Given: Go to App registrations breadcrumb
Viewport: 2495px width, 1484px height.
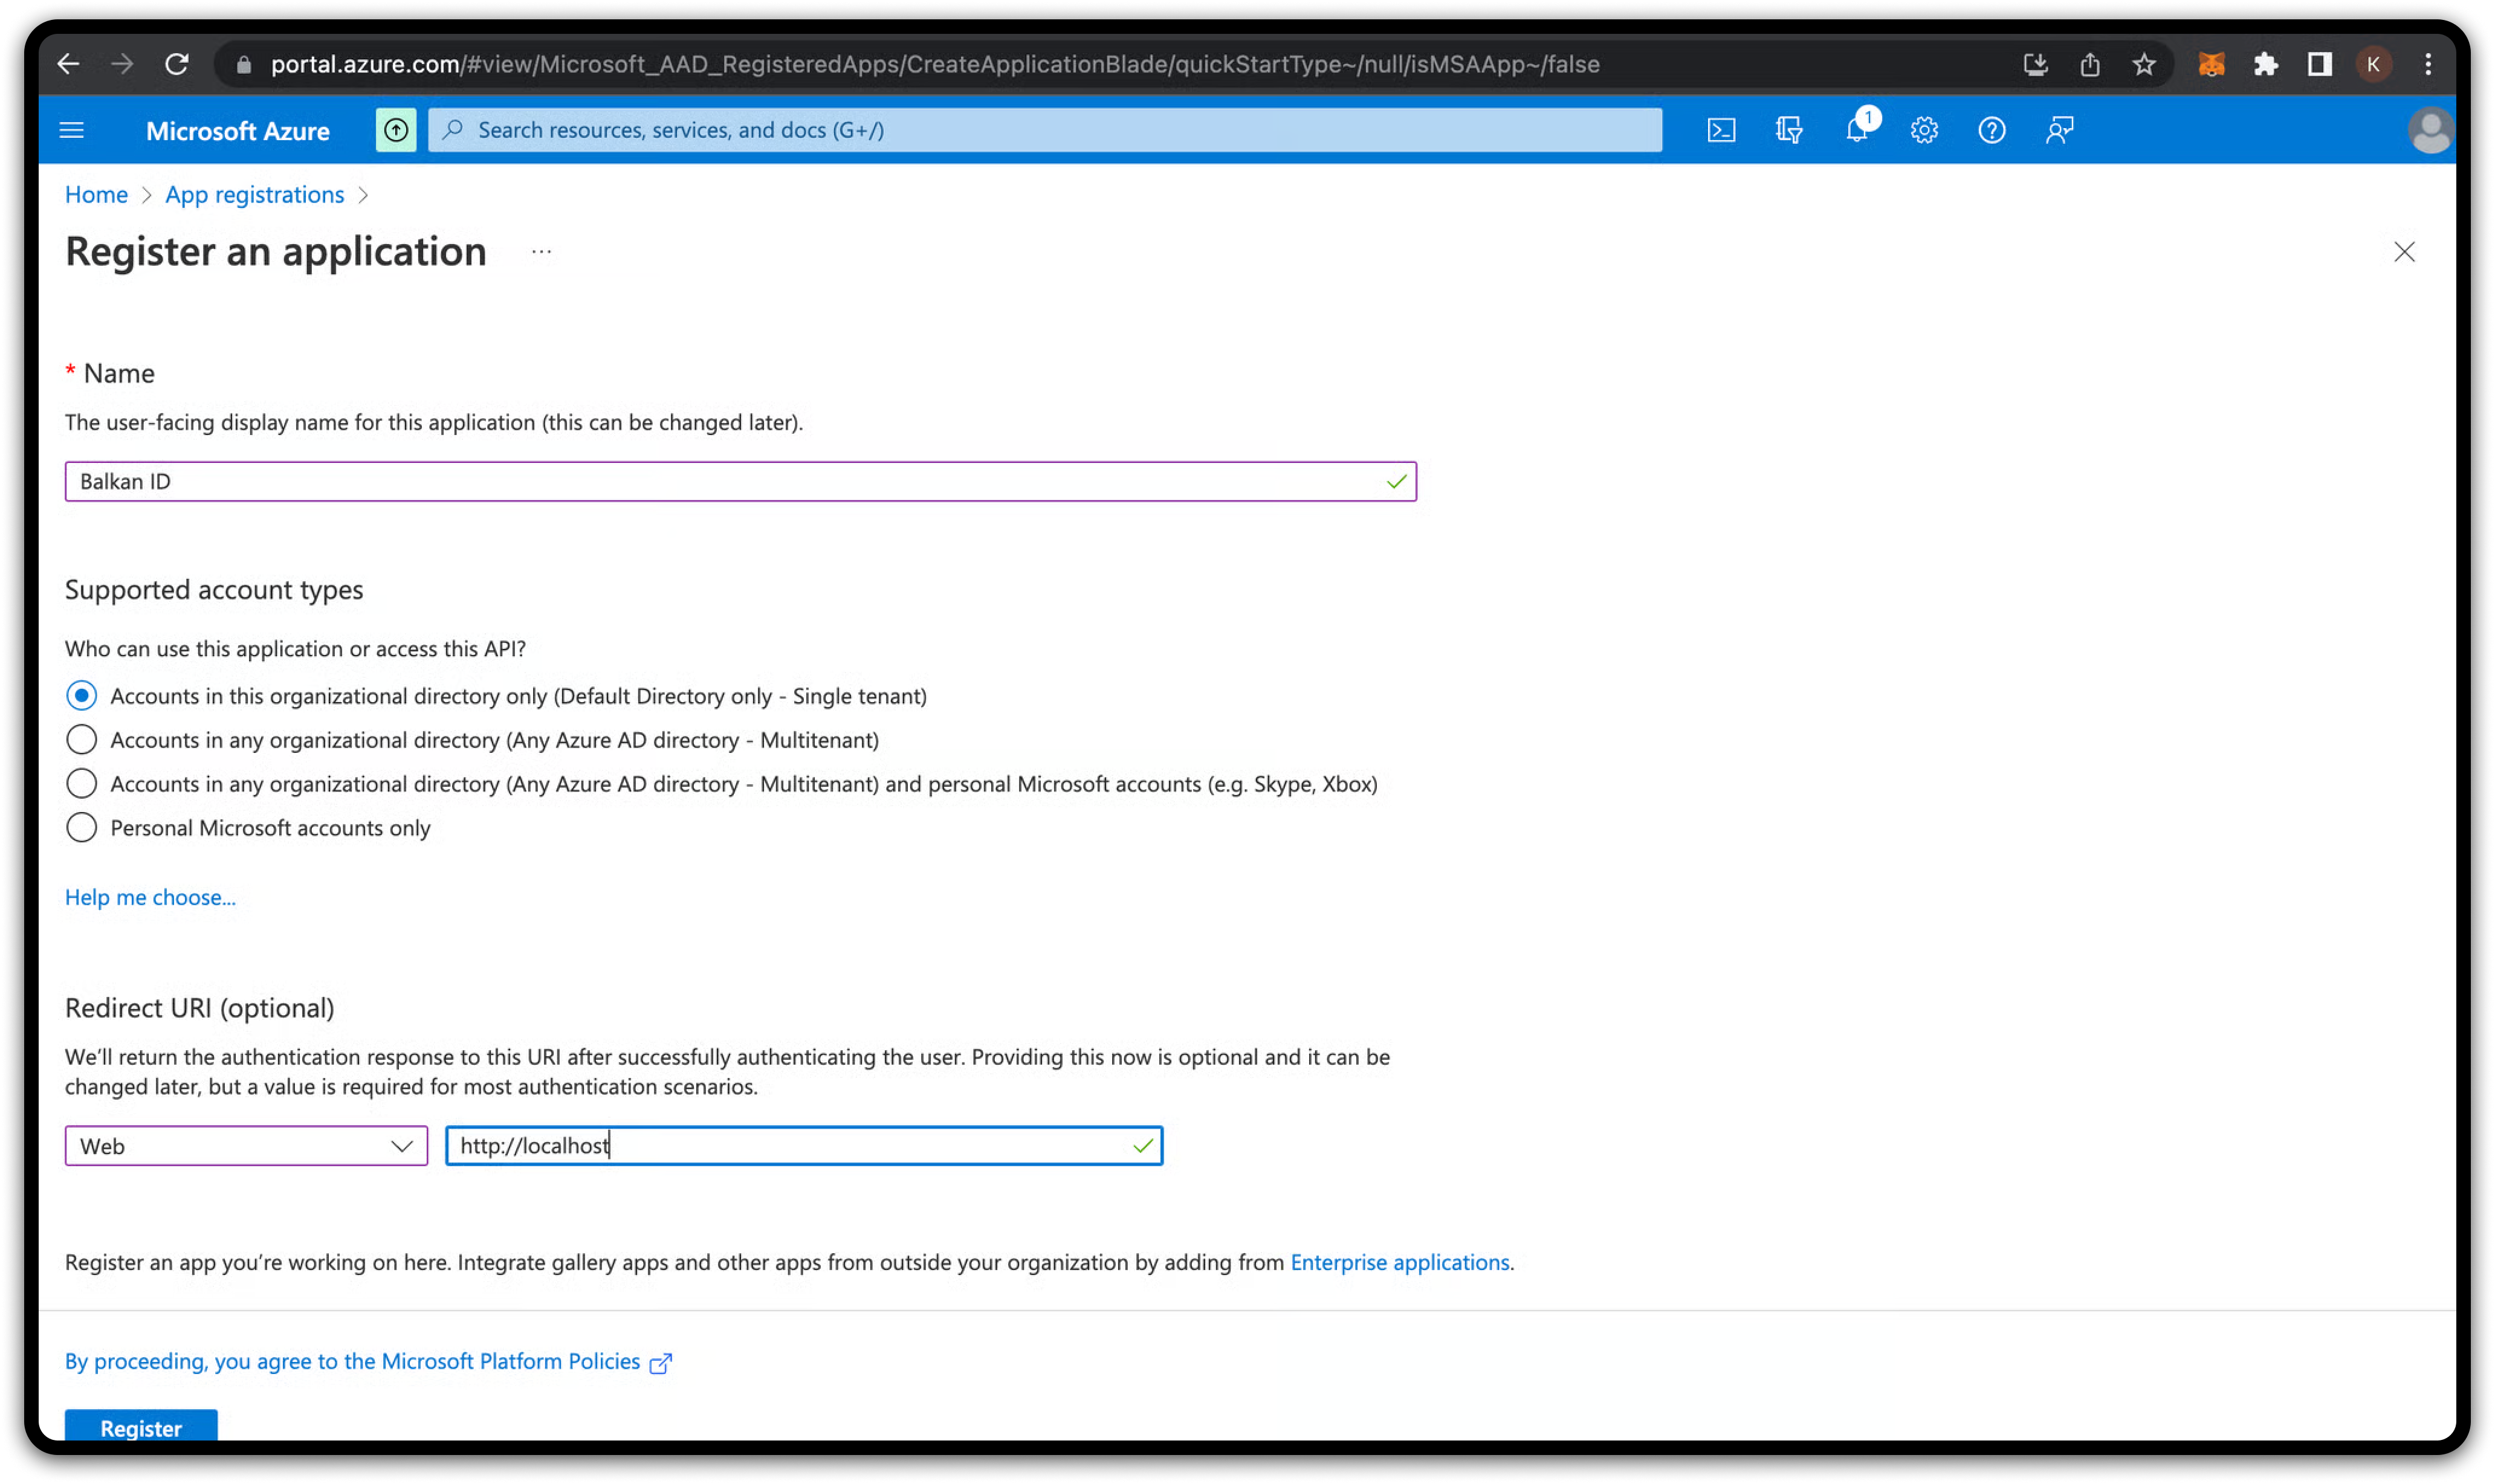Looking at the screenshot, I should point(254,195).
